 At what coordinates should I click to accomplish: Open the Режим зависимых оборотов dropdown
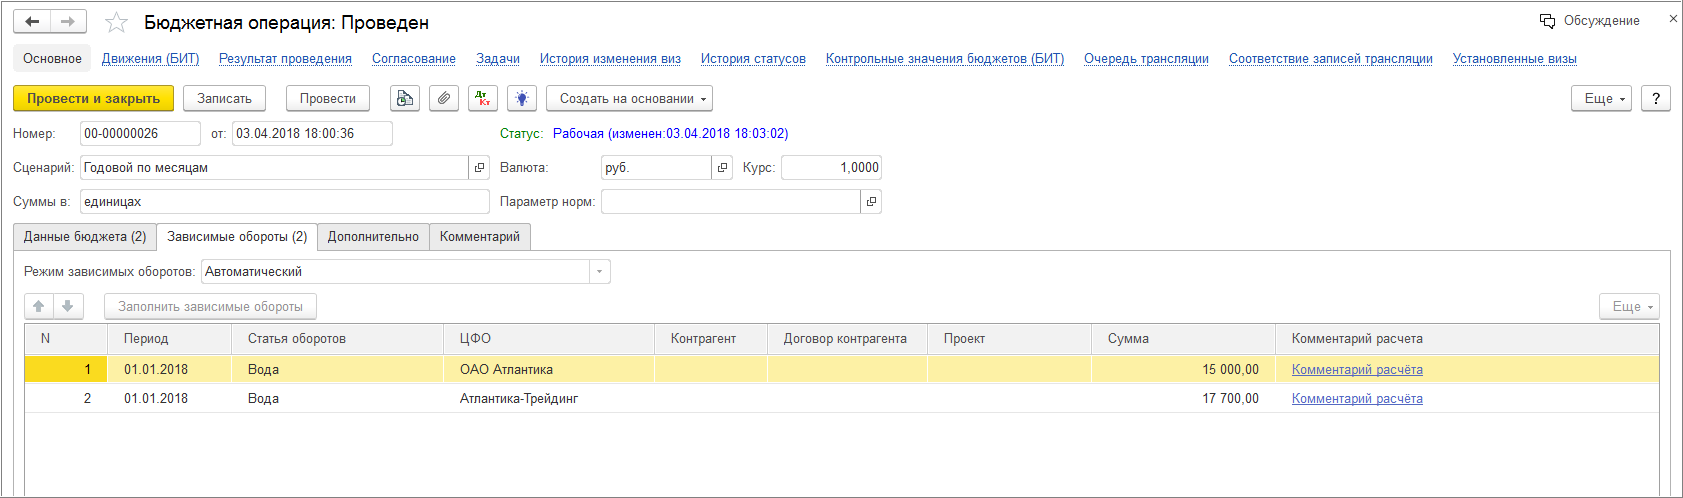click(x=599, y=272)
